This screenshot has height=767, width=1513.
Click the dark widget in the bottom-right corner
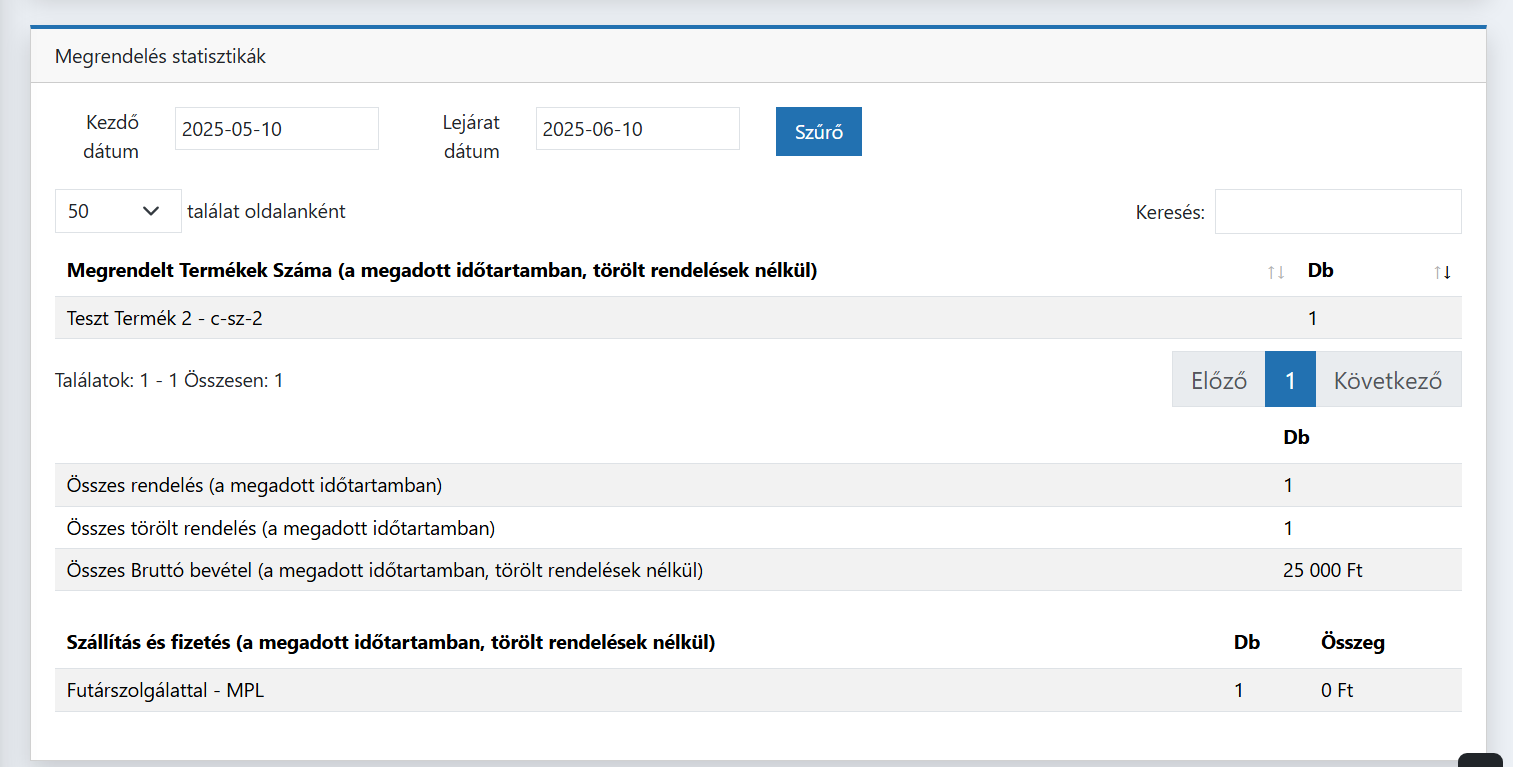tap(1480, 759)
